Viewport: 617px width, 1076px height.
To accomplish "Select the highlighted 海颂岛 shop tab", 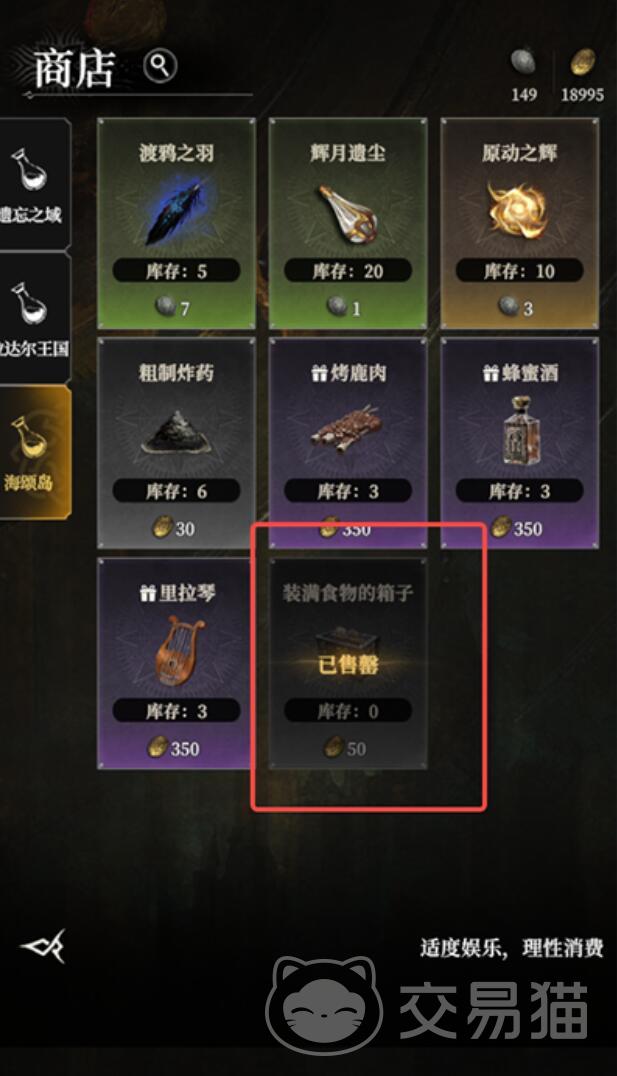I will click(x=34, y=451).
